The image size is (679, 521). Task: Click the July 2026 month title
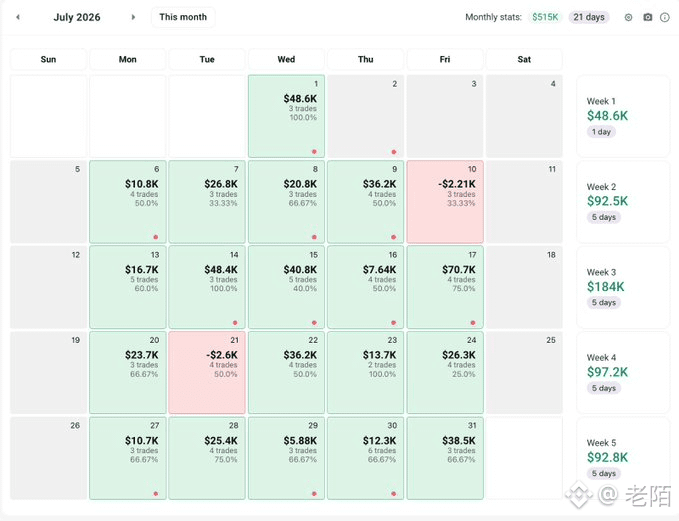pyautogui.click(x=77, y=17)
